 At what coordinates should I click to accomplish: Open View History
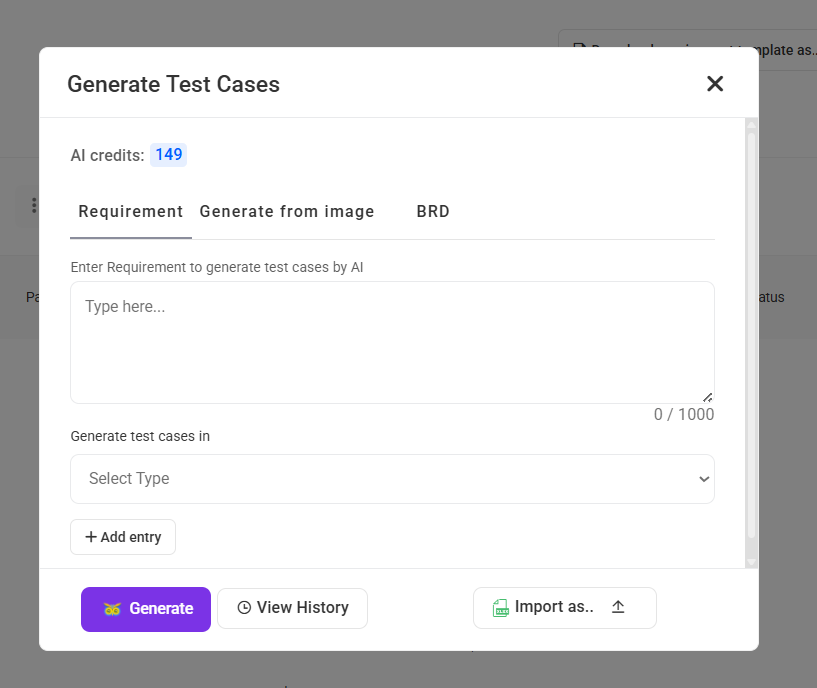292,608
